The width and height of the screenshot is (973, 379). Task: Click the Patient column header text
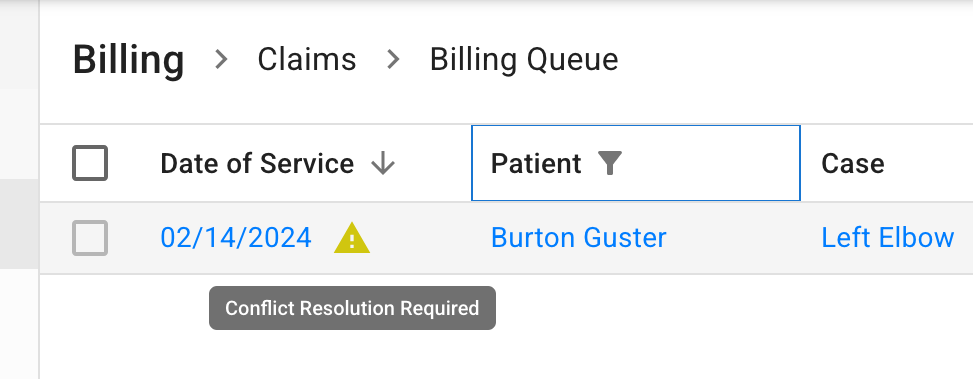536,164
